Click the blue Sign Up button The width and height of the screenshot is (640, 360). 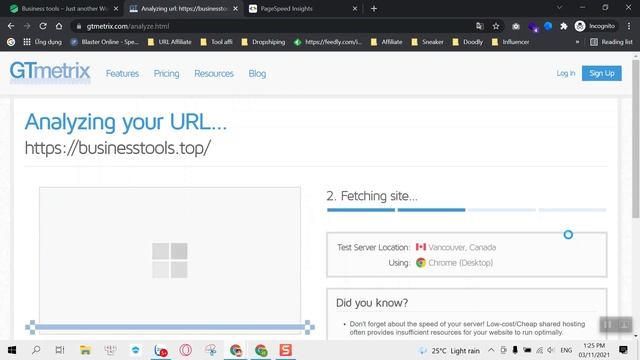(602, 73)
